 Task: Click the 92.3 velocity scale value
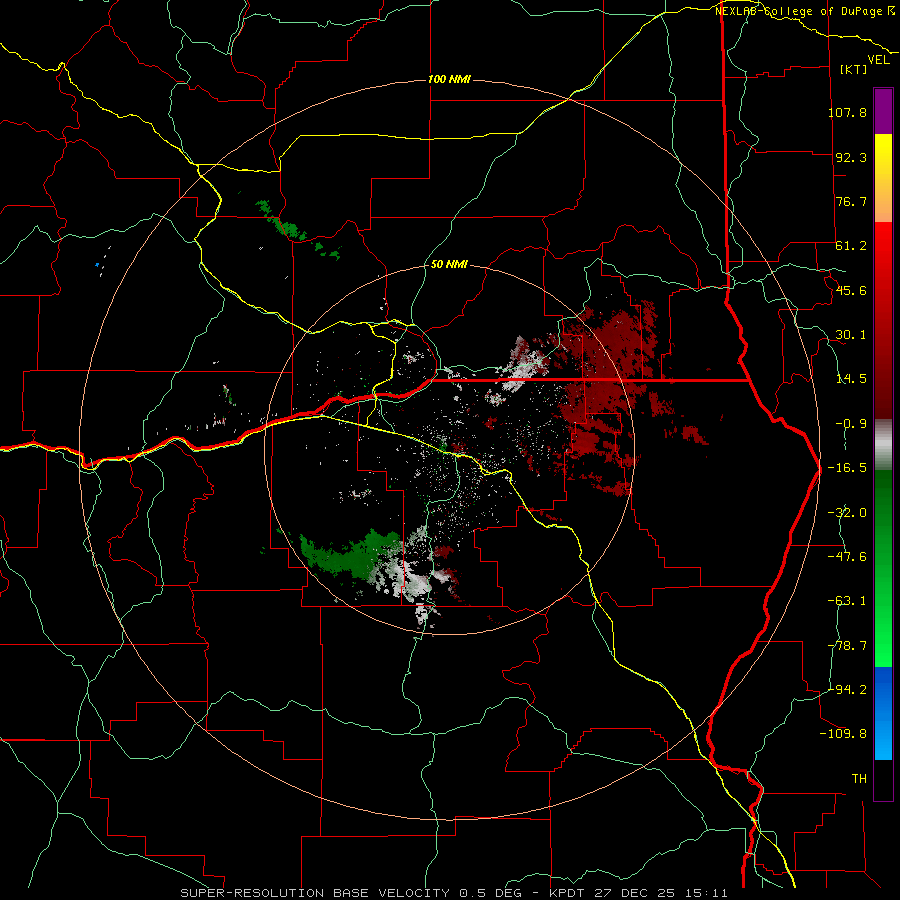pyautogui.click(x=851, y=157)
